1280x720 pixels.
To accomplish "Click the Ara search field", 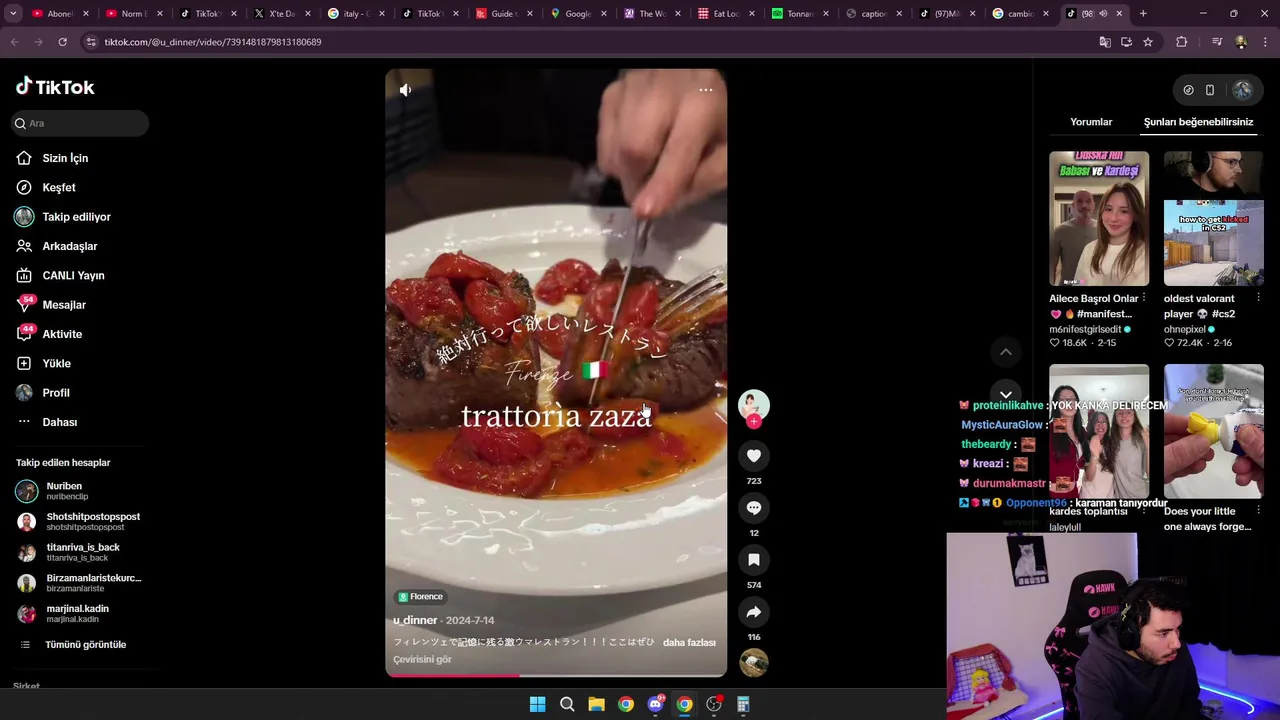I will [x=80, y=123].
